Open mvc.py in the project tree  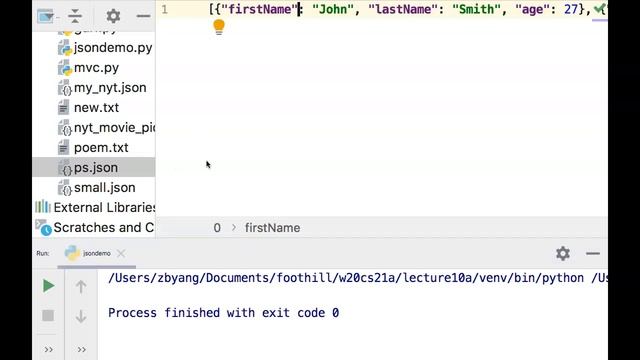point(89,68)
